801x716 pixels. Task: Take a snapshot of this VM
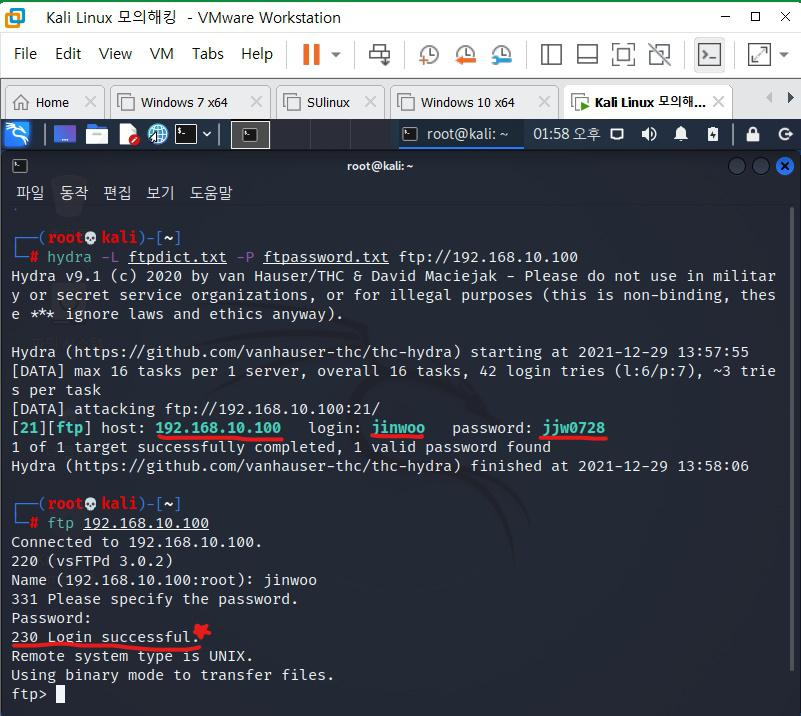coord(429,54)
